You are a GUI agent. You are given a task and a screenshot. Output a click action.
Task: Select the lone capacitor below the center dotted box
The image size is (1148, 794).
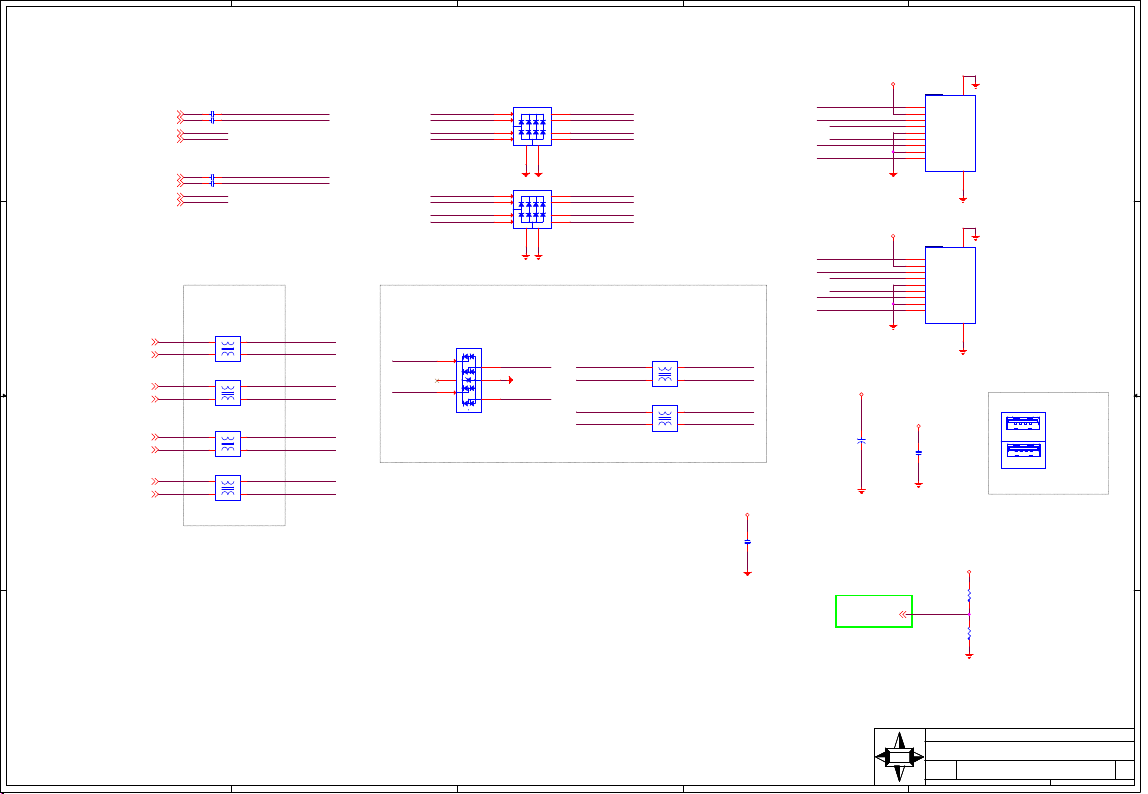tap(748, 542)
